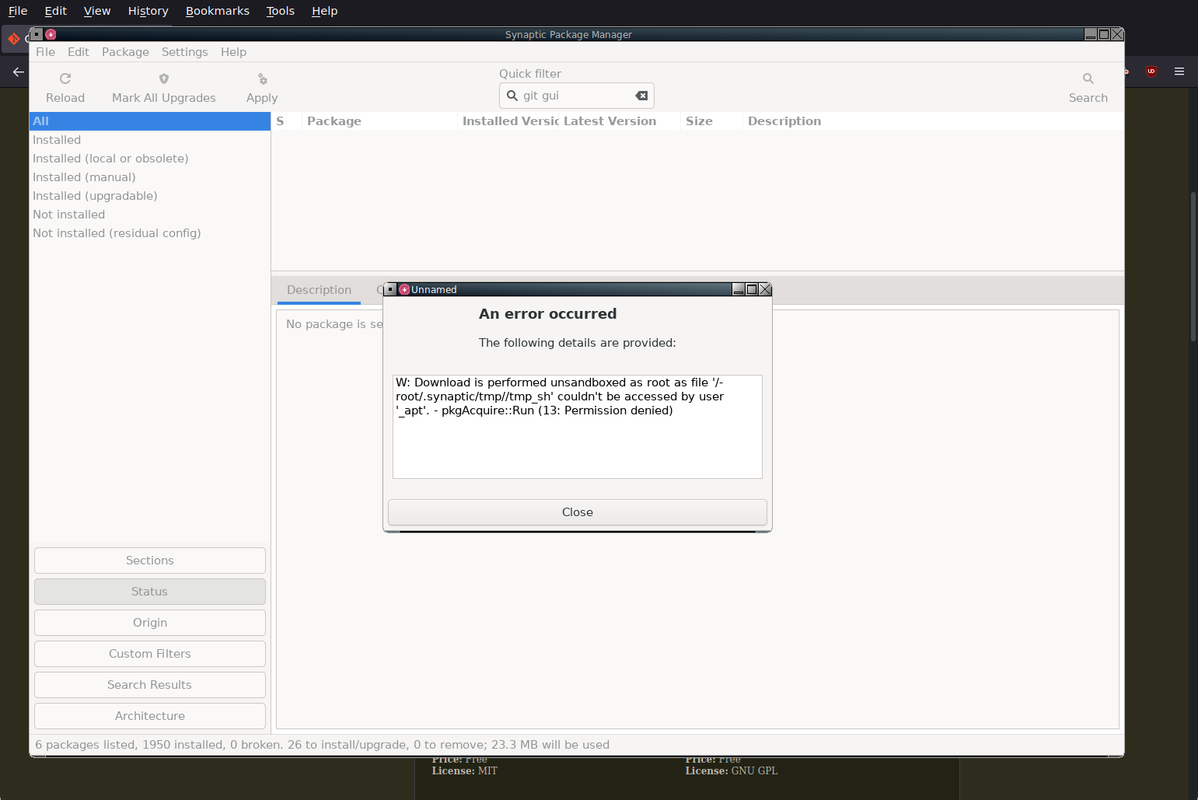Screen dimensions: 1198x800
Task: Select Installed (upgradable) filter
Action: (x=150, y=196)
